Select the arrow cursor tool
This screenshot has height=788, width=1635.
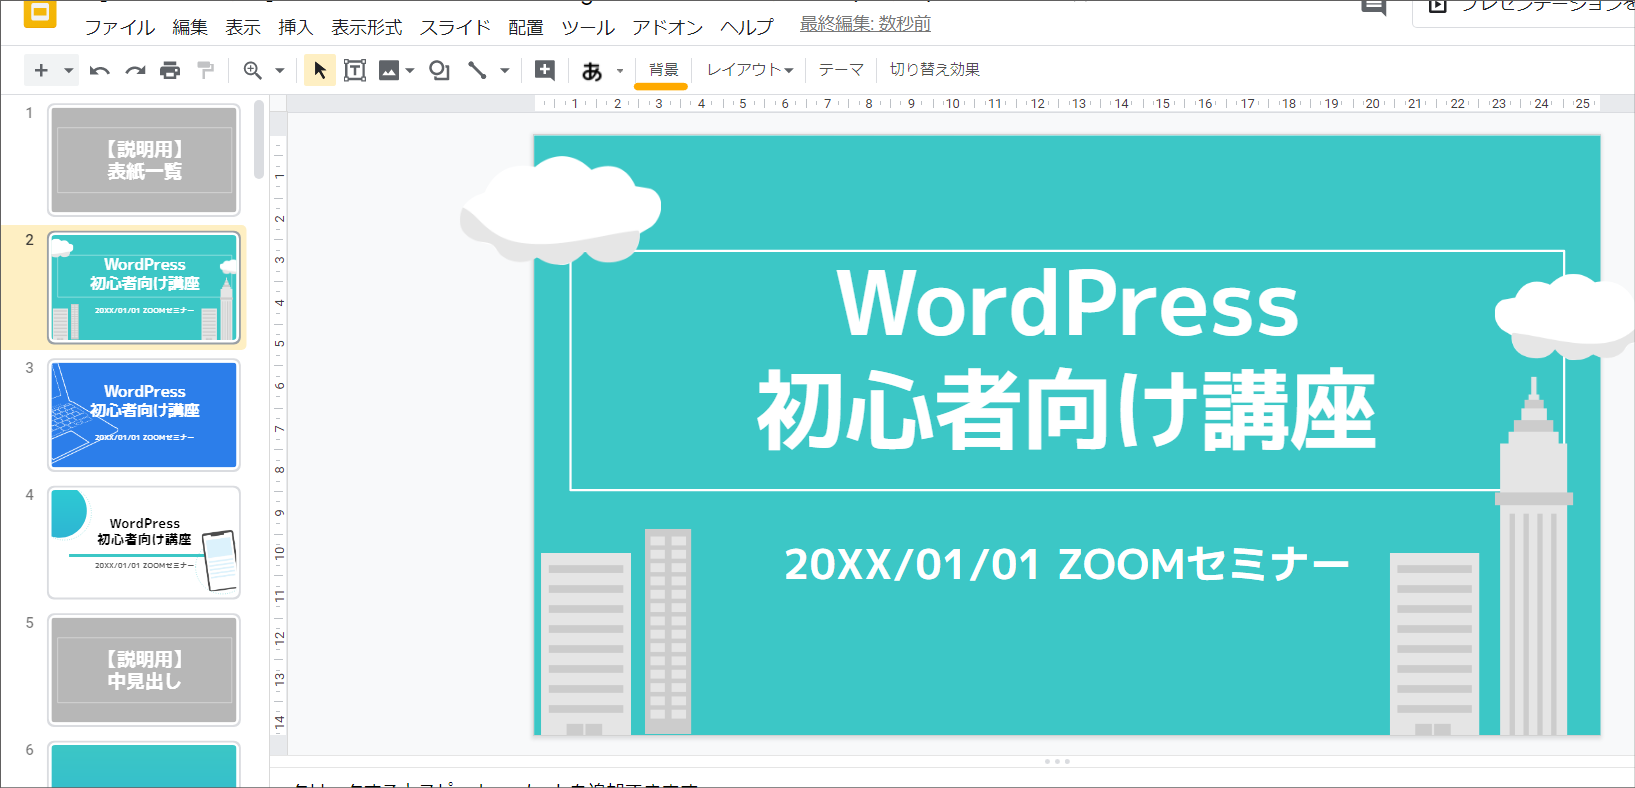pyautogui.click(x=320, y=70)
